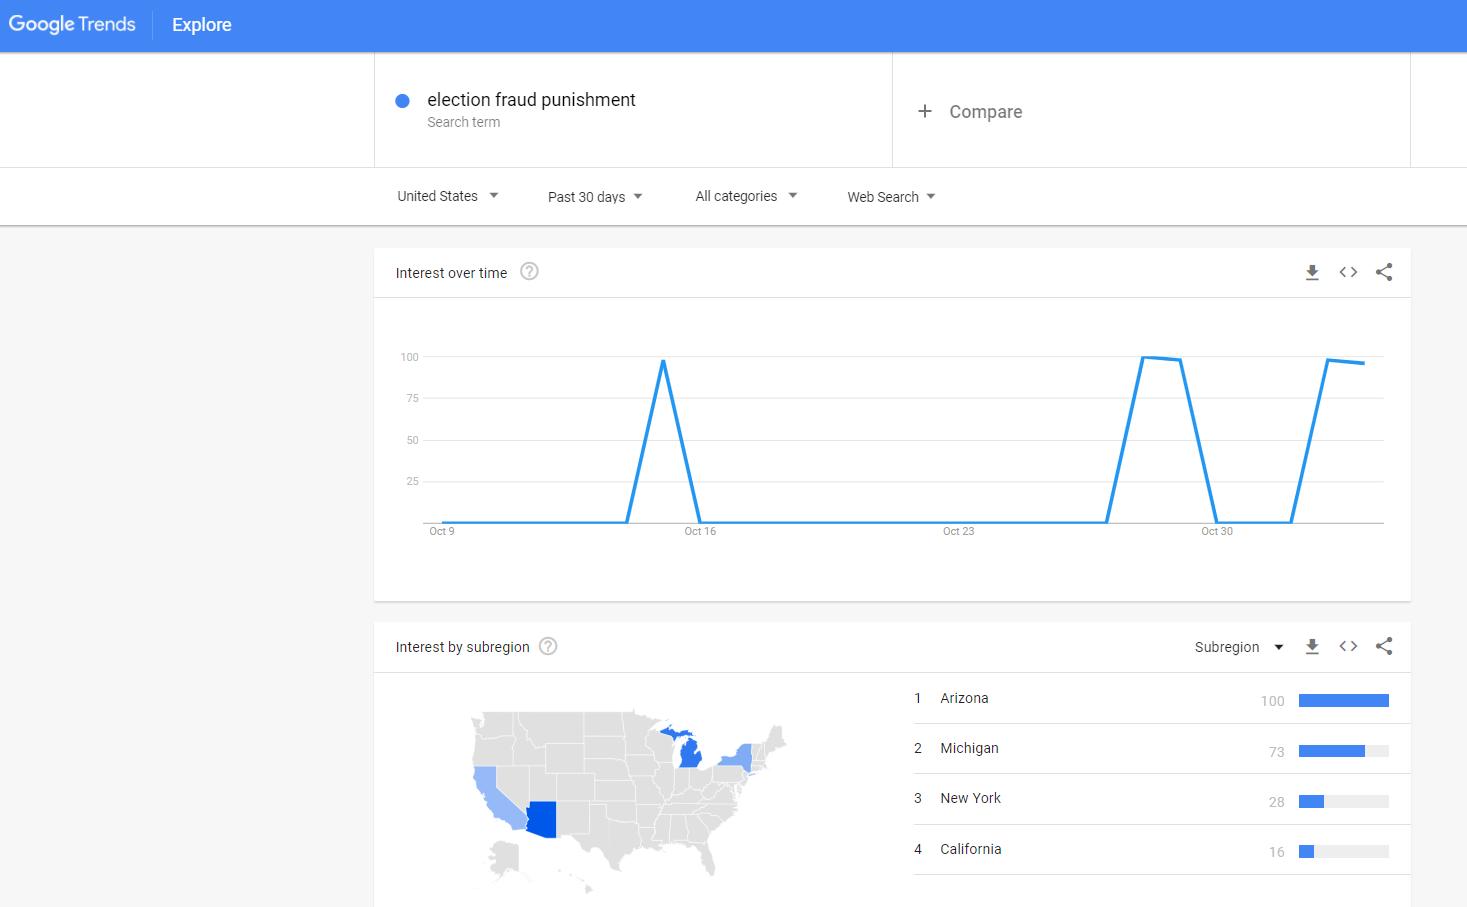This screenshot has width=1467, height=907.
Task: Show help for Interest over time
Action: 530,271
